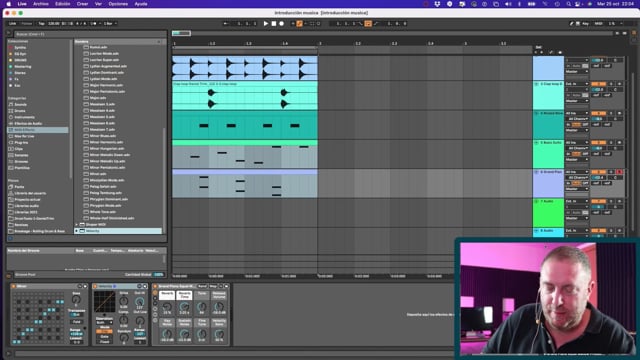
Task: Open All Channels dropdown on Grand Piano track
Action: point(577,178)
